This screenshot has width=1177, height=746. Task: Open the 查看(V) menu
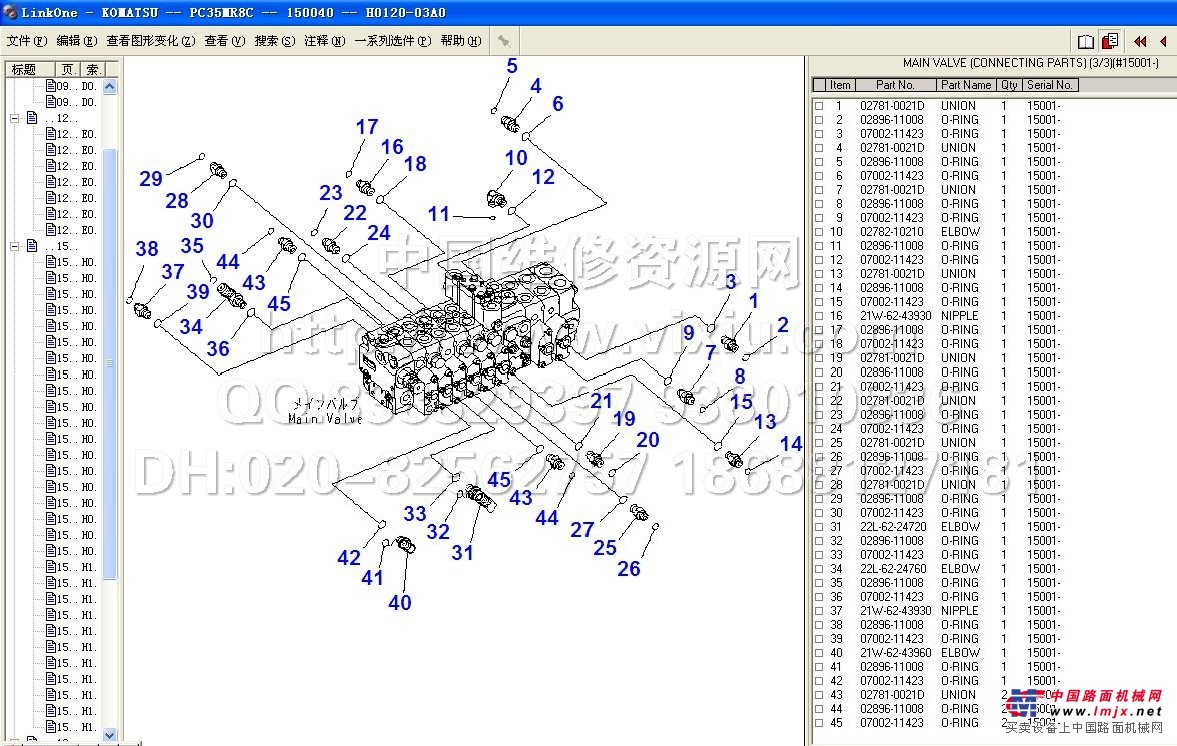(225, 41)
